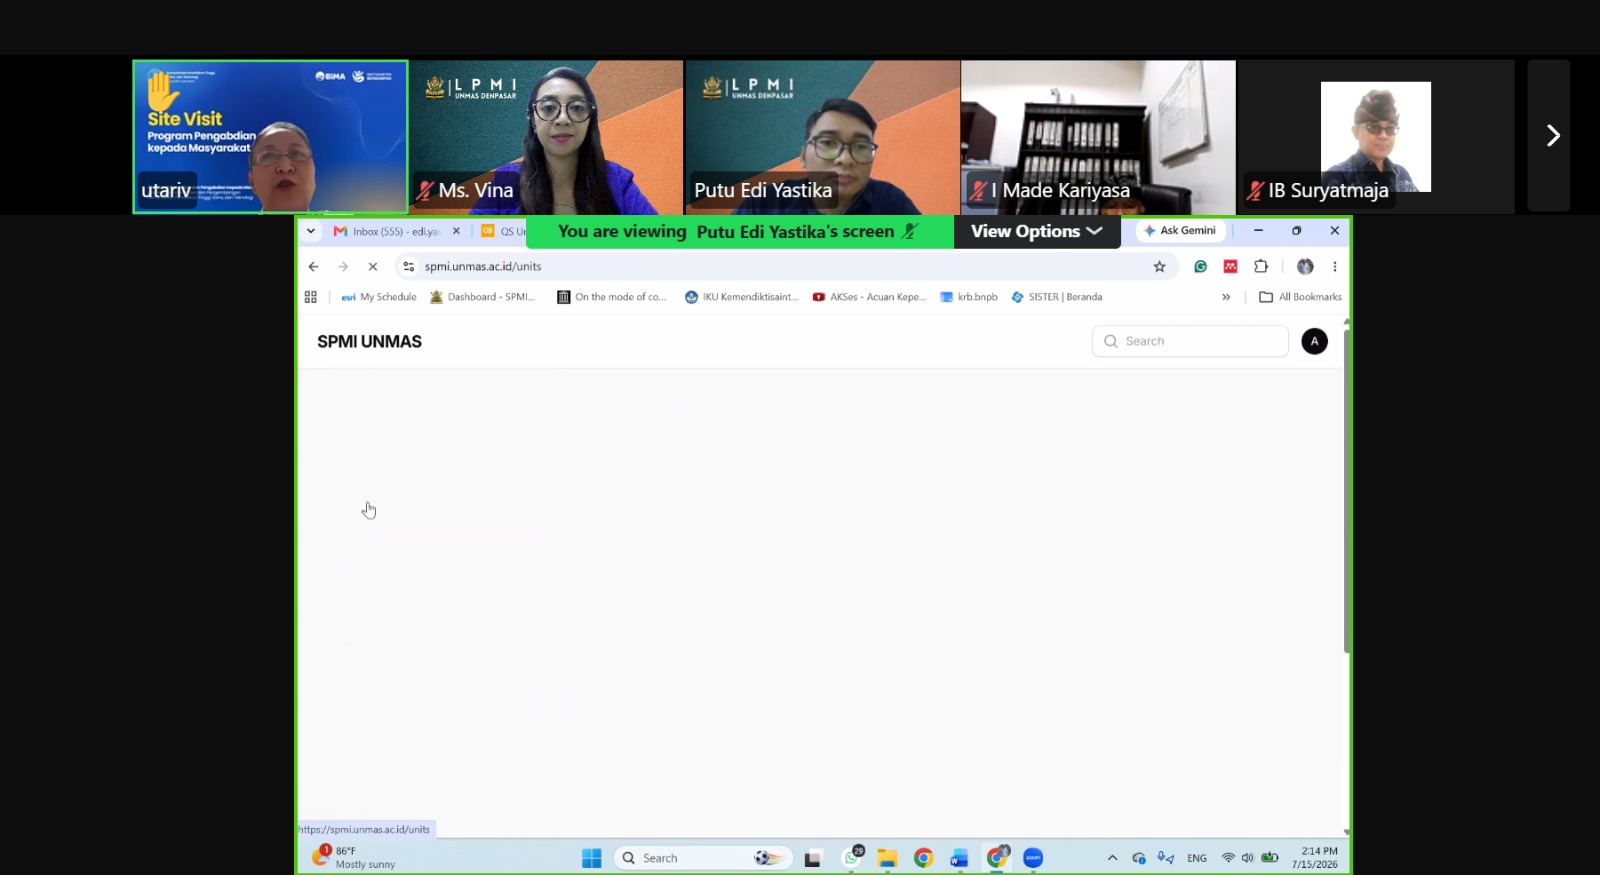Click the Ask Gemini button
Image resolution: width=1600 pixels, height=875 pixels.
[1181, 231]
